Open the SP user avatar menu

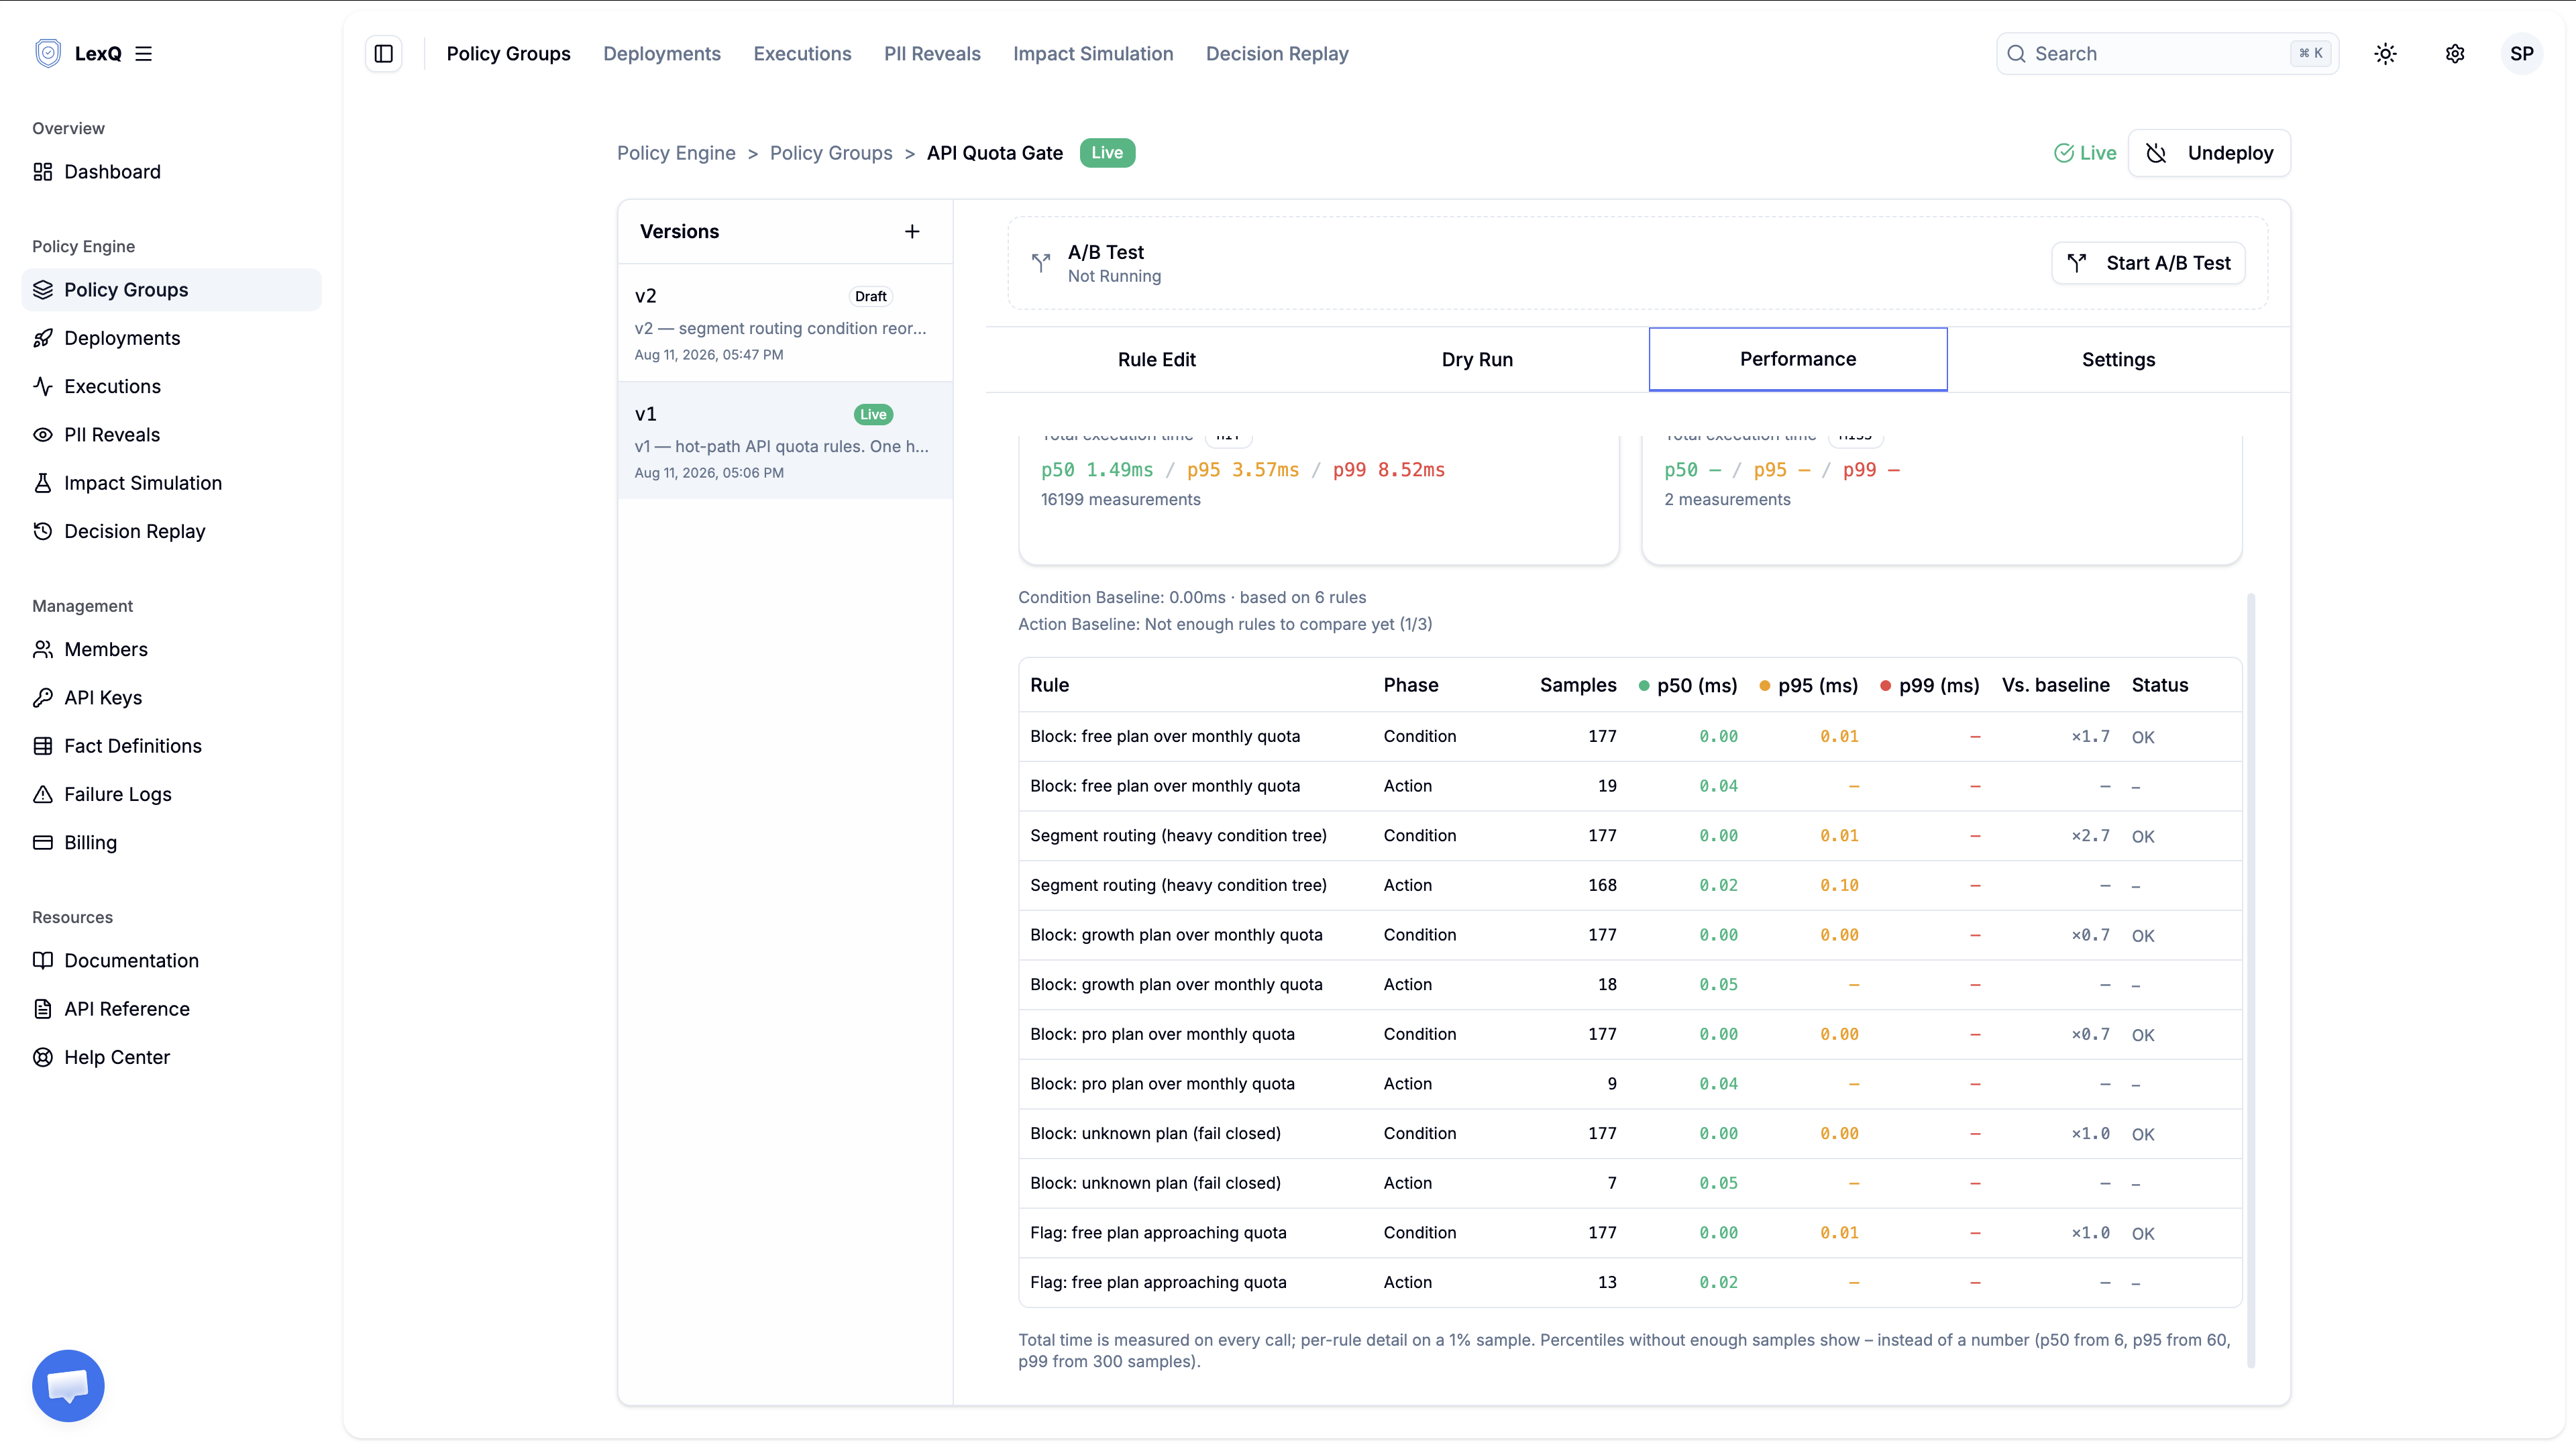(x=2522, y=54)
